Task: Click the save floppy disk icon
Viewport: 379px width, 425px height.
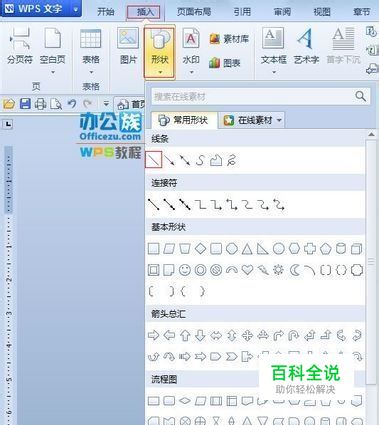Action: point(25,104)
